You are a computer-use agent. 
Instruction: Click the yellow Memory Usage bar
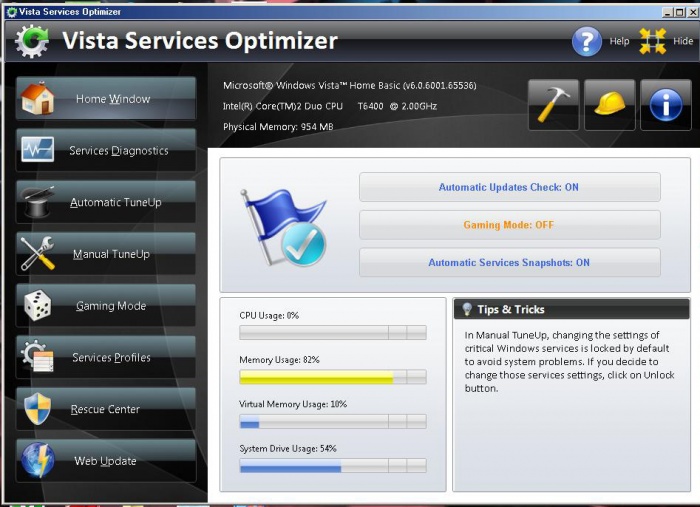[x=333, y=377]
